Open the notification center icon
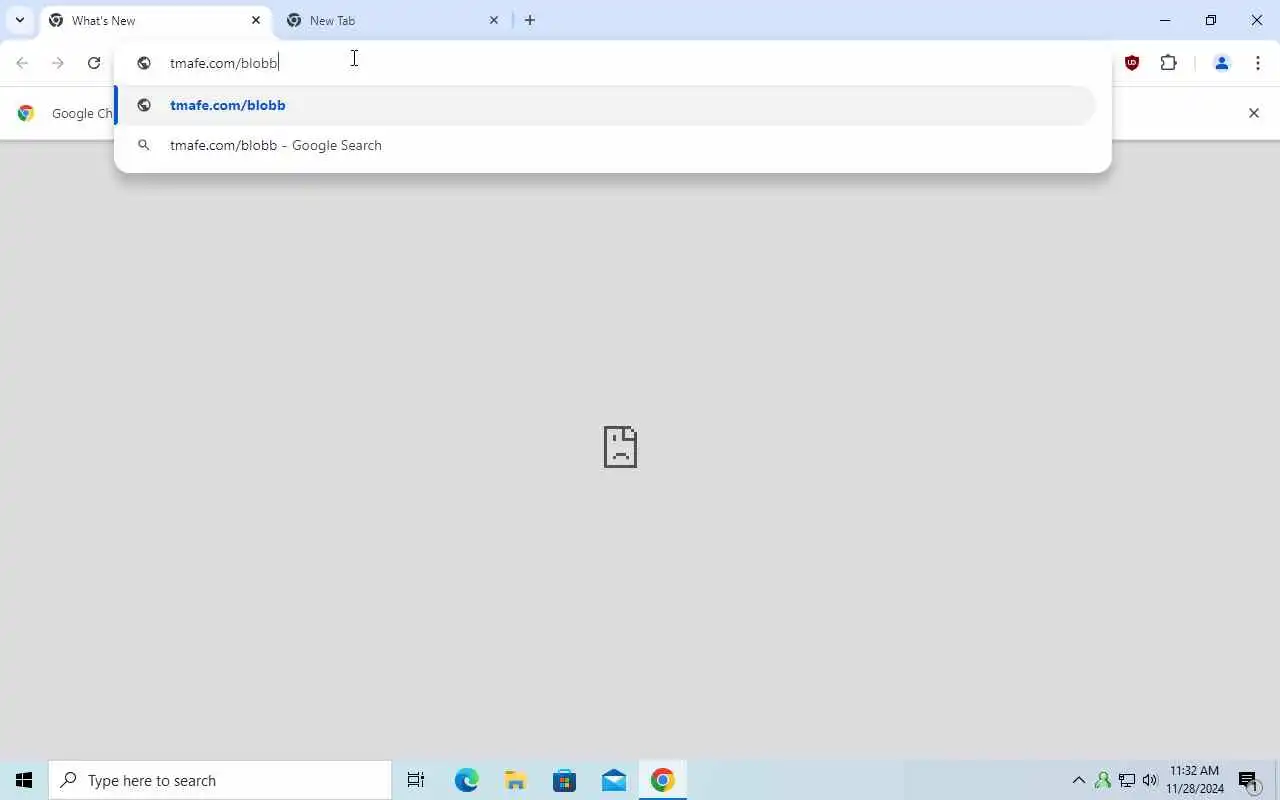1280x800 pixels. click(1248, 780)
